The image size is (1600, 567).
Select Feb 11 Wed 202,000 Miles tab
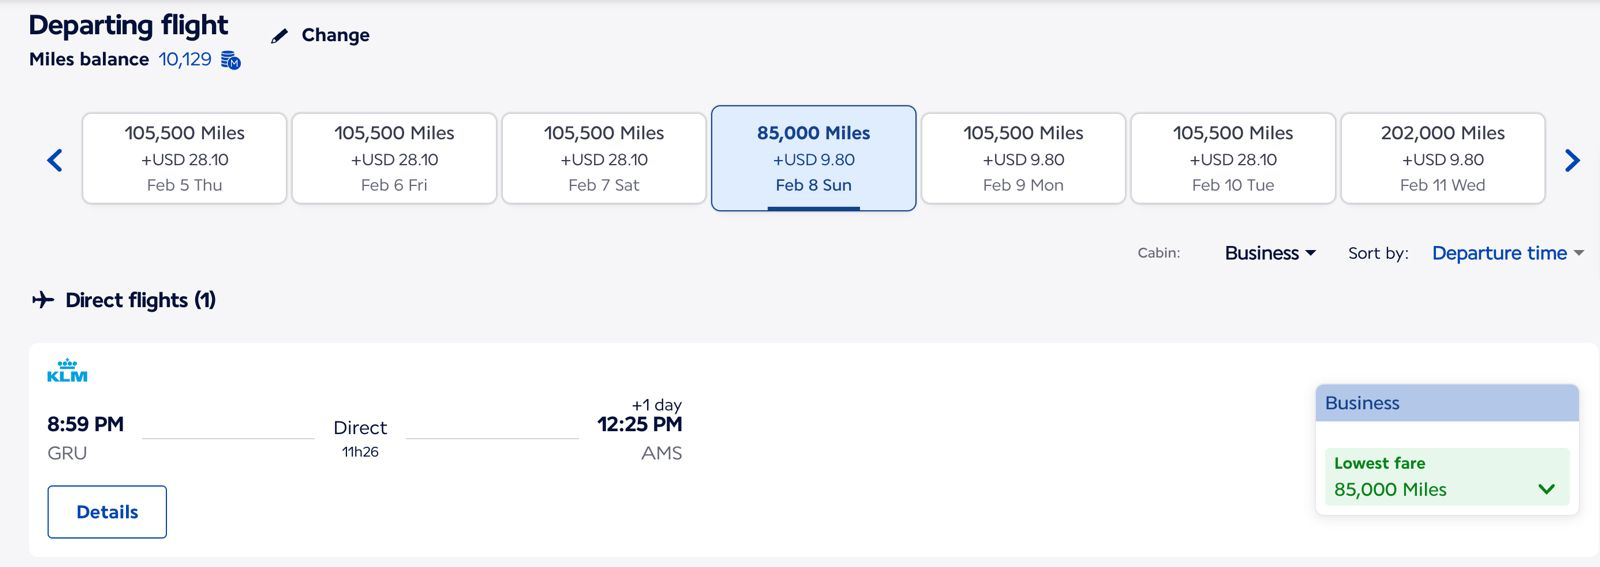[x=1442, y=158]
